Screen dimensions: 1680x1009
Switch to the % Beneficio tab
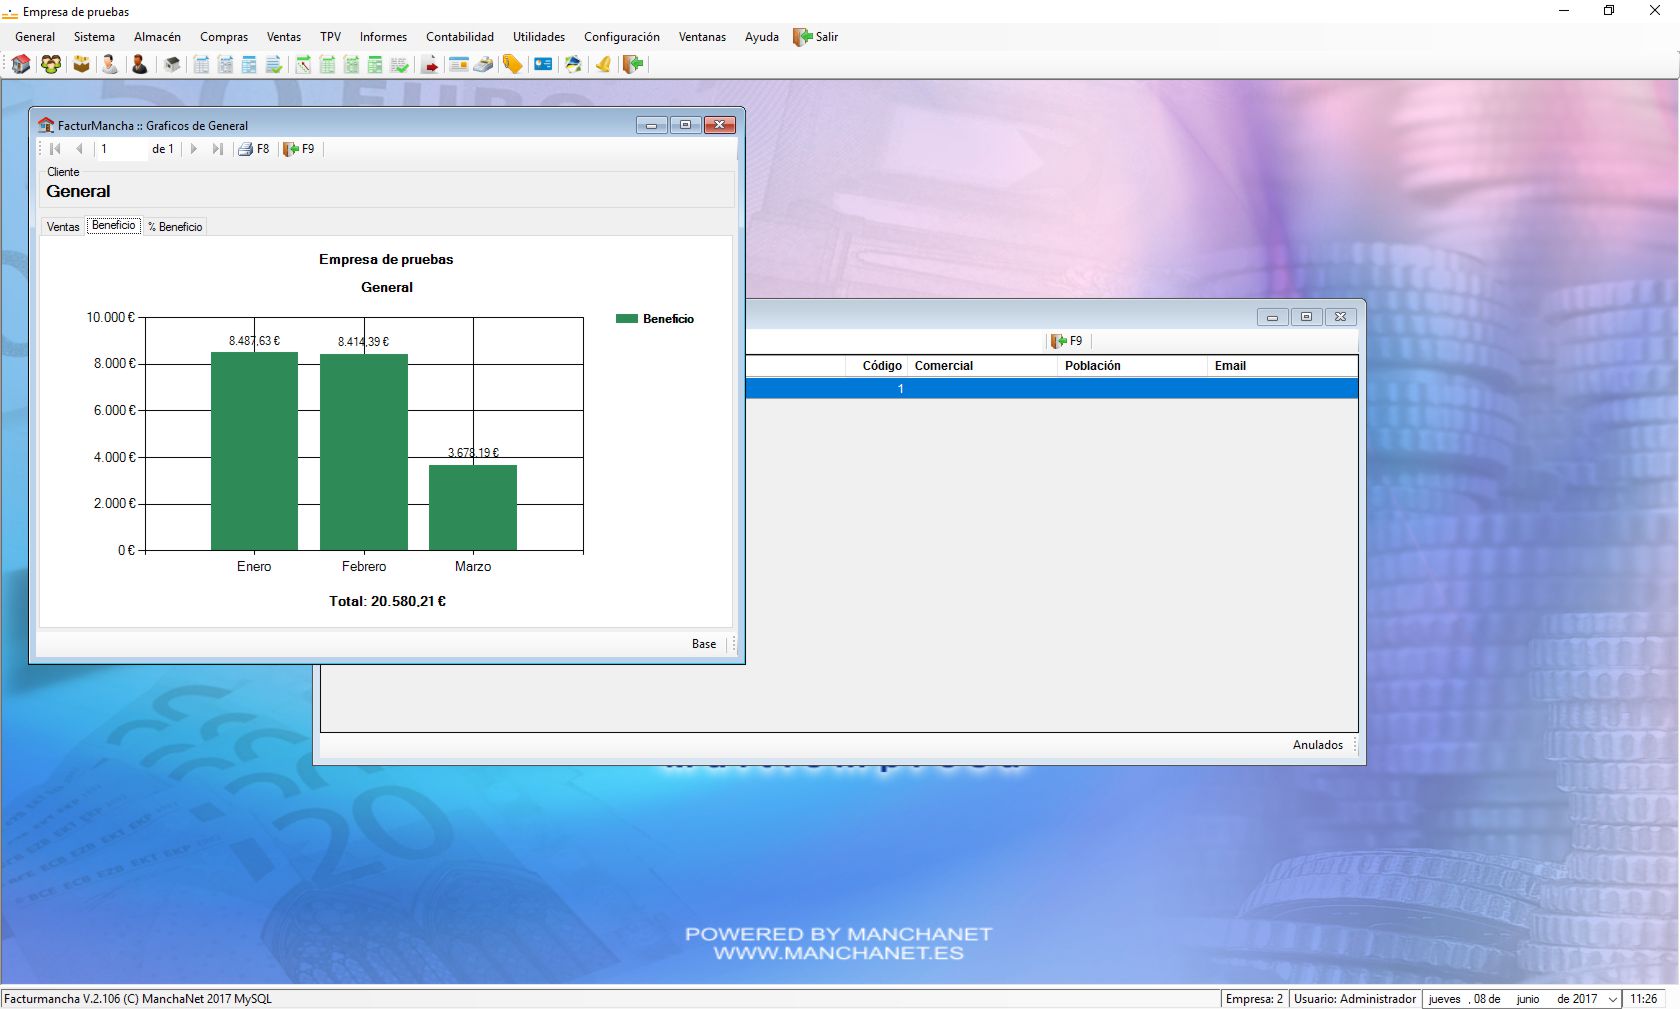click(175, 227)
